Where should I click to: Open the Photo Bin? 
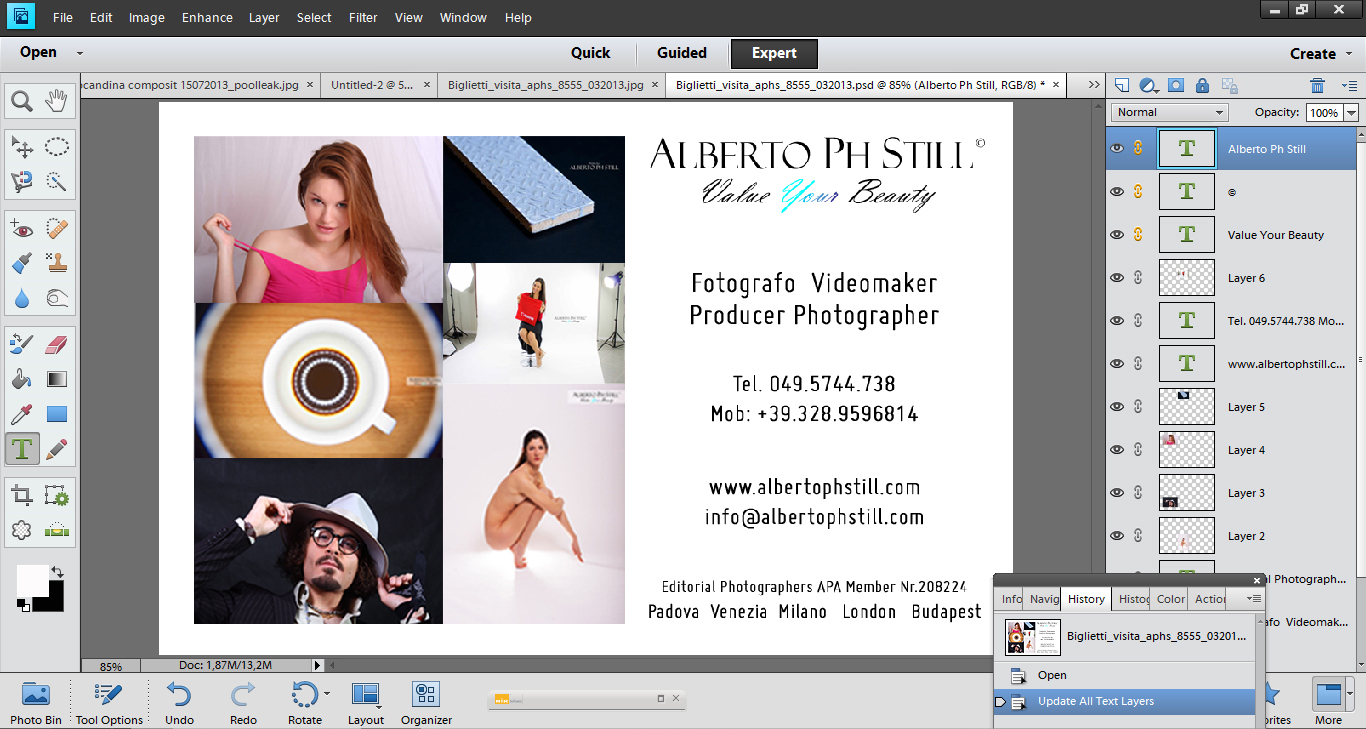click(x=35, y=702)
